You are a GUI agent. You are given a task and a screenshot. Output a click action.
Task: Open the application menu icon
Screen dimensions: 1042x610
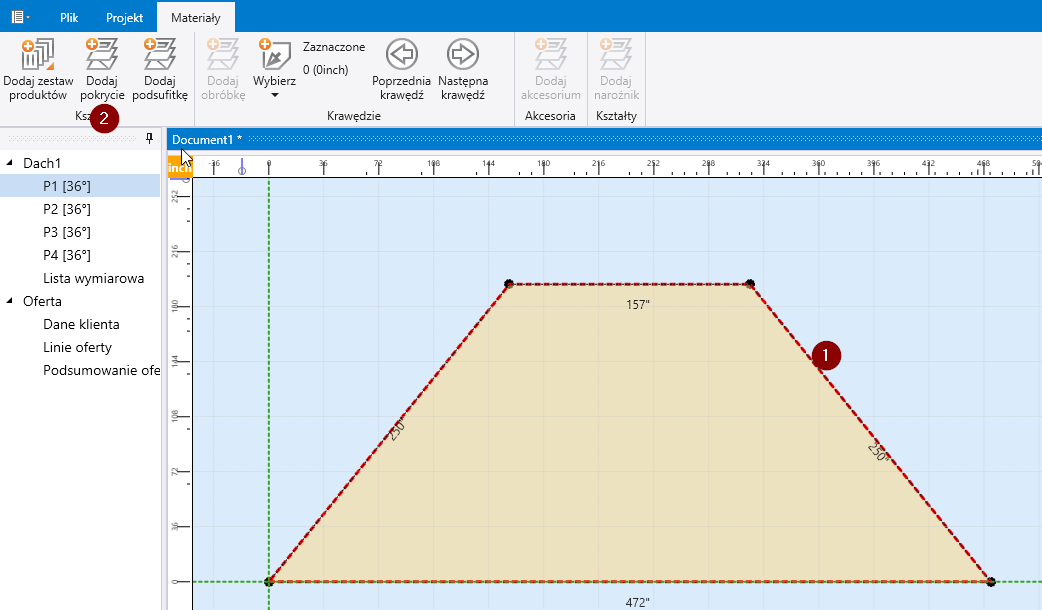click(20, 17)
